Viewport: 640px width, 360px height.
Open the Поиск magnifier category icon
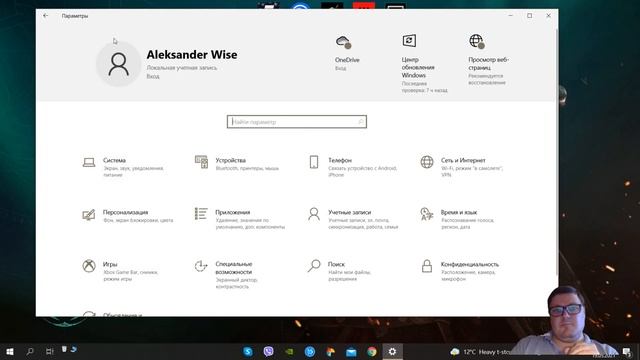tap(314, 266)
